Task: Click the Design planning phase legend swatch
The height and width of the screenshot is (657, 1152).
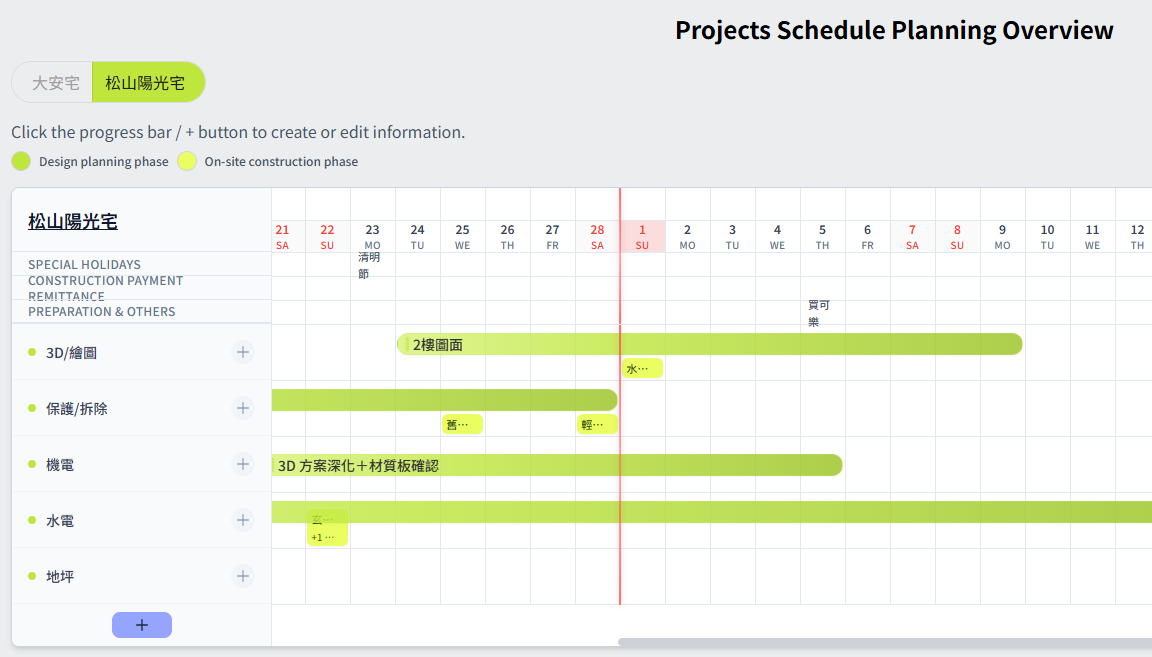Action: click(21, 161)
